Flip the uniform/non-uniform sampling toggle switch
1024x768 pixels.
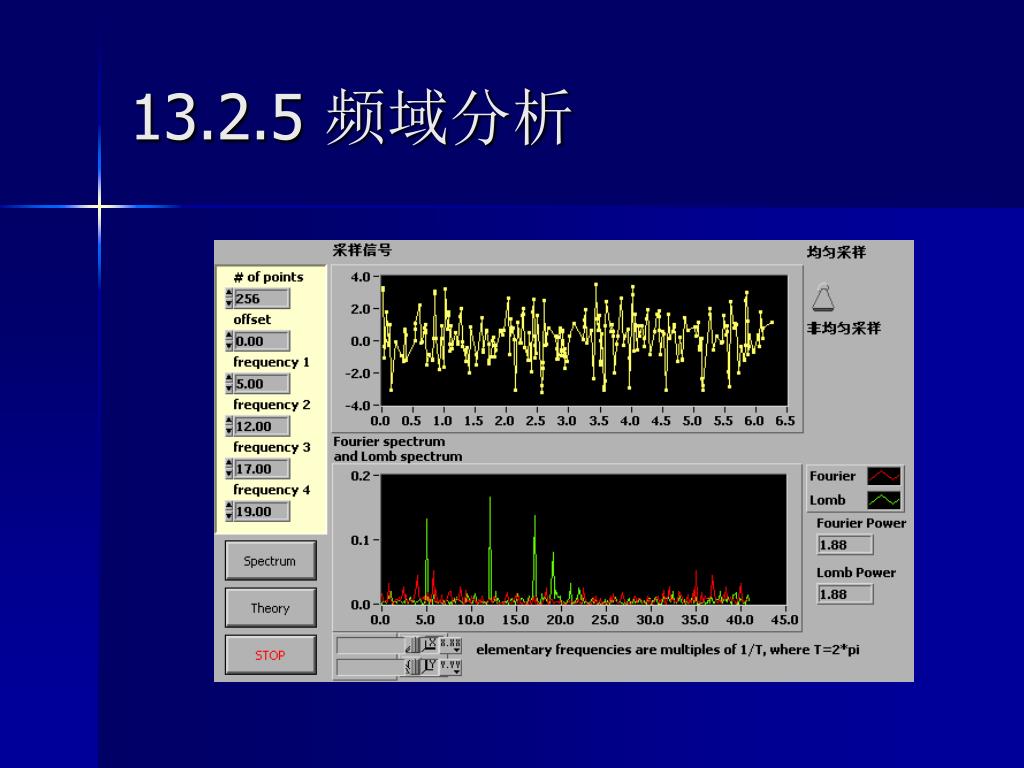click(x=824, y=297)
